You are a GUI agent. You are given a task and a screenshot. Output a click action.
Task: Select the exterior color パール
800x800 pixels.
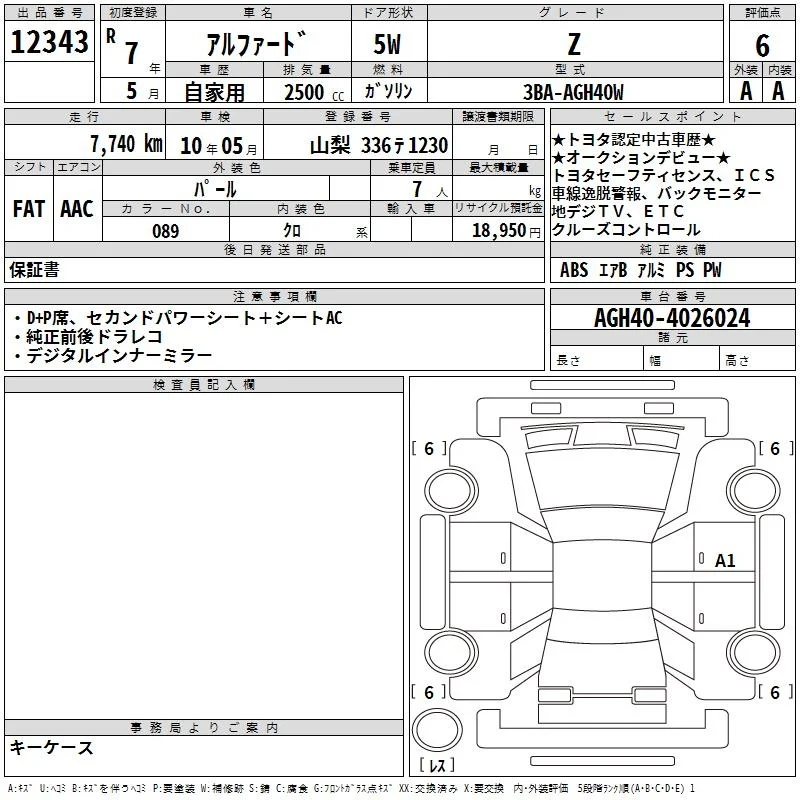click(x=215, y=189)
